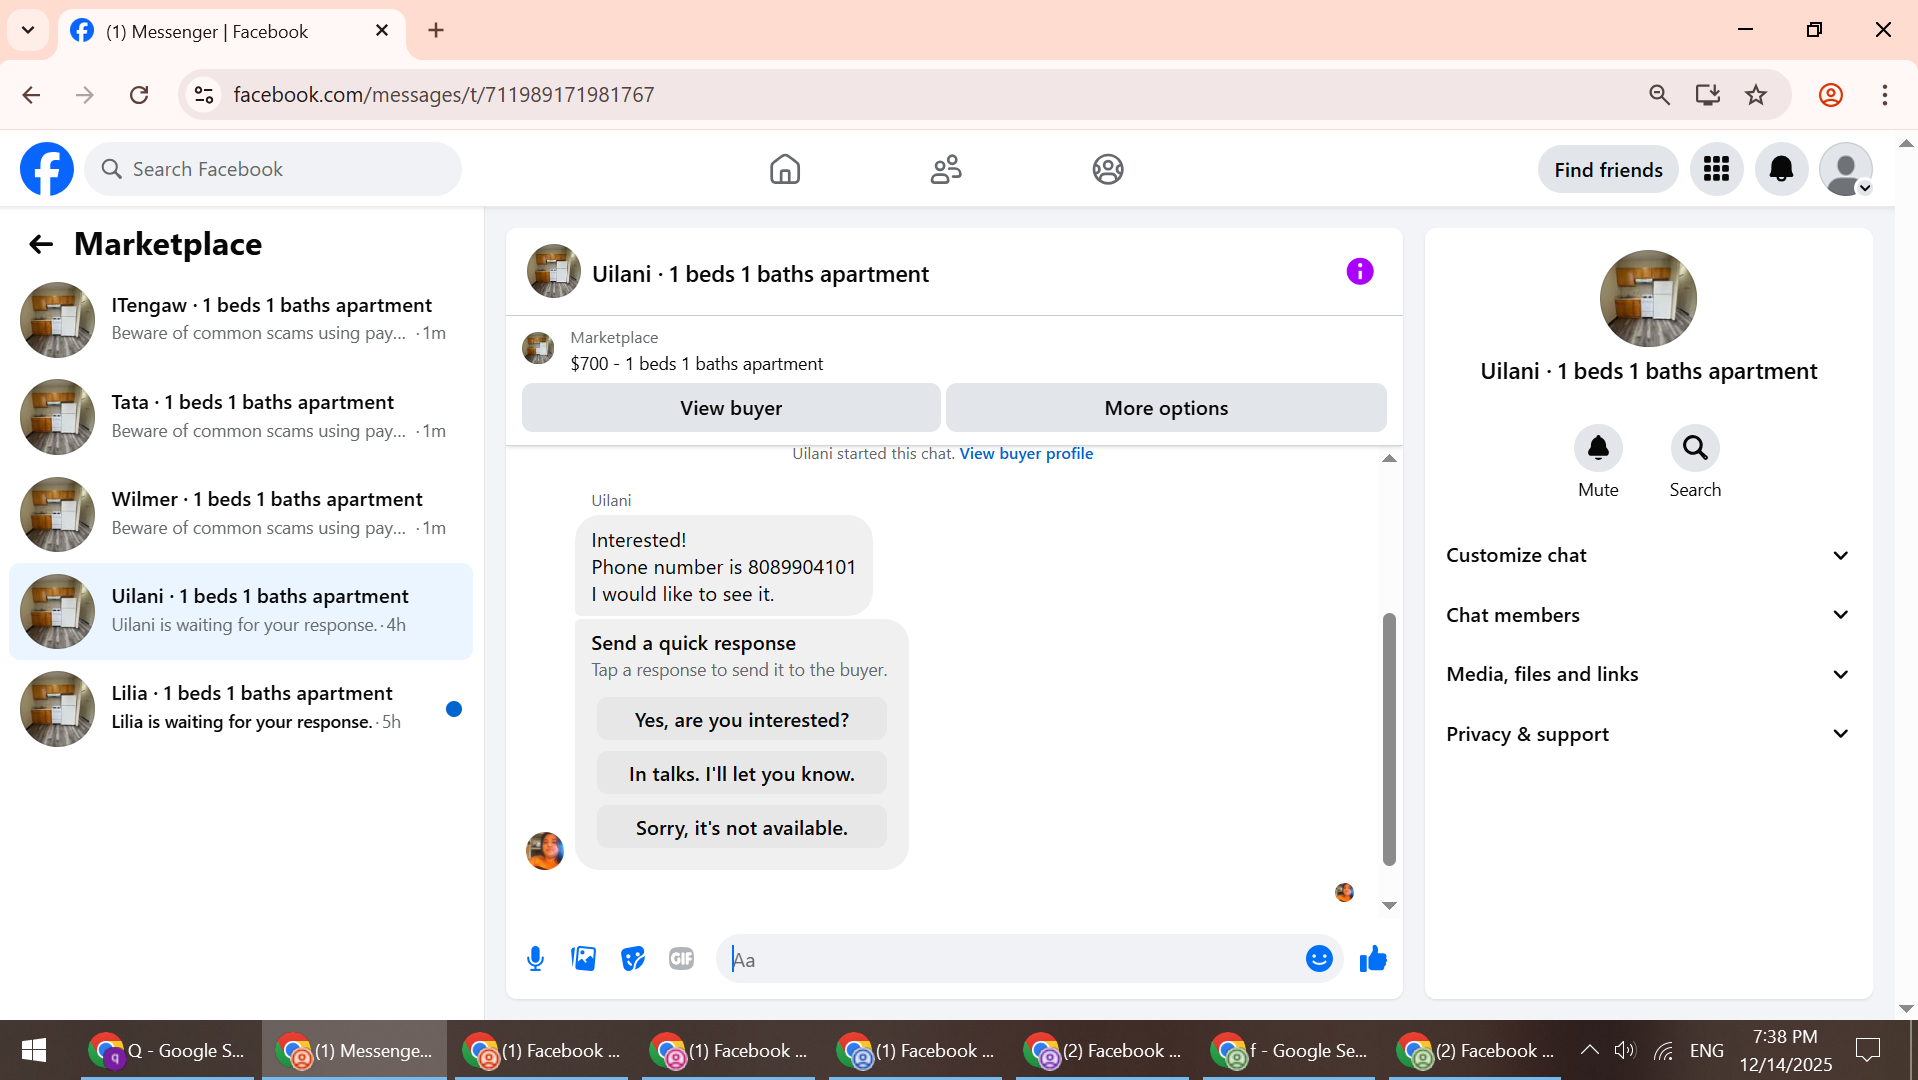This screenshot has height=1080, width=1918.
Task: Click the chat scroll down arrow
Action: coord(1389,905)
